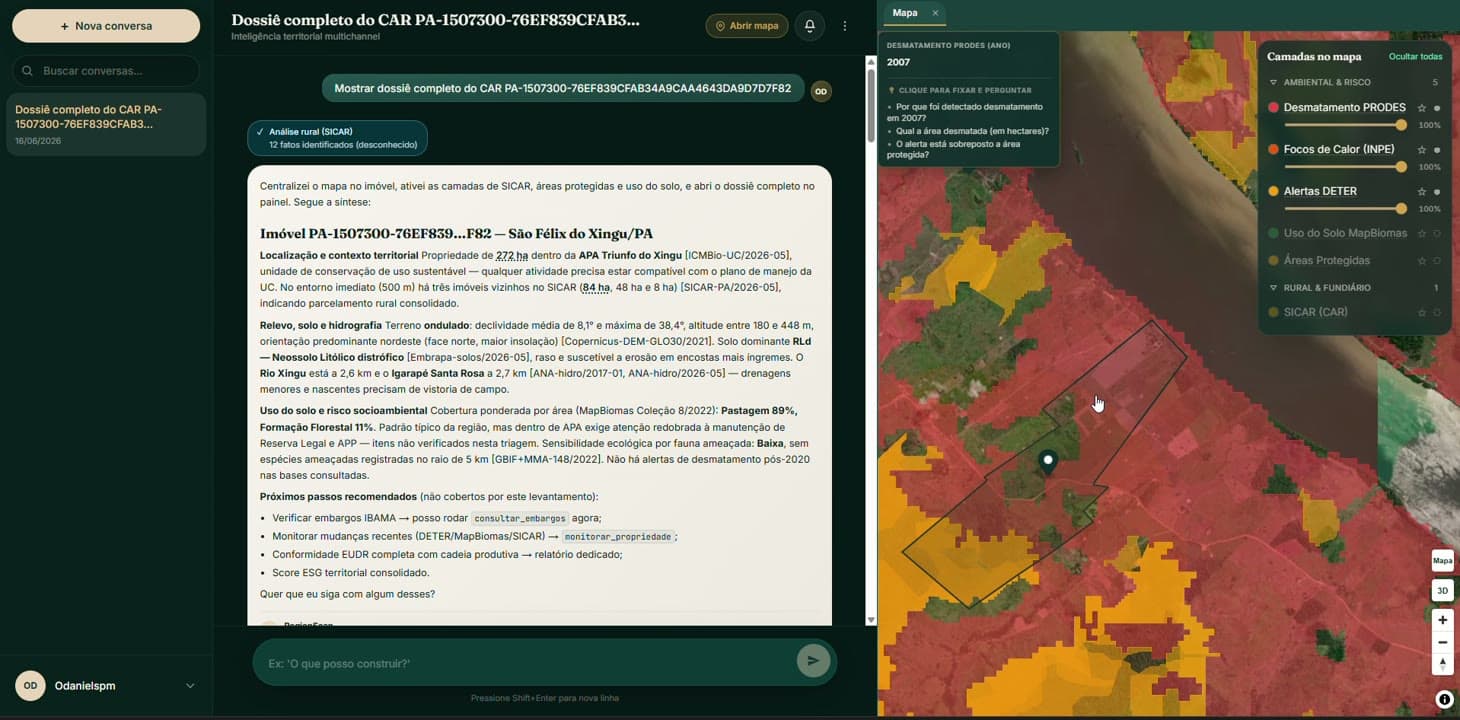
Task: Show the SICAR (CAR) layer
Action: [1437, 313]
